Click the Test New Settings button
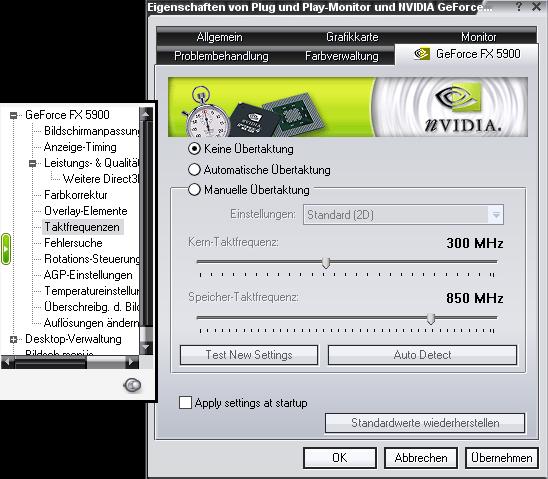Image resolution: width=548 pixels, height=479 pixels. [x=249, y=355]
